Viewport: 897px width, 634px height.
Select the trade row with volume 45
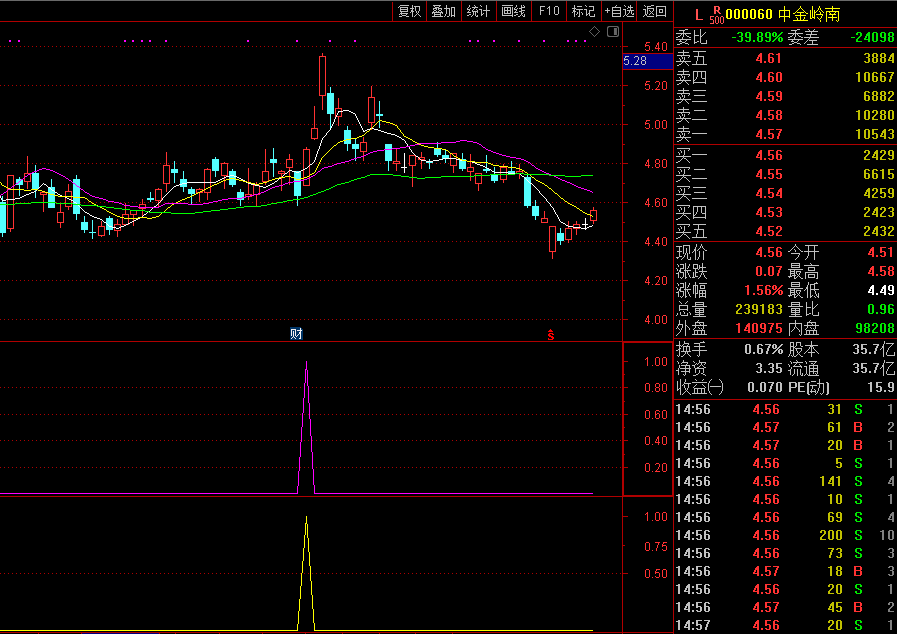[x=785, y=607]
